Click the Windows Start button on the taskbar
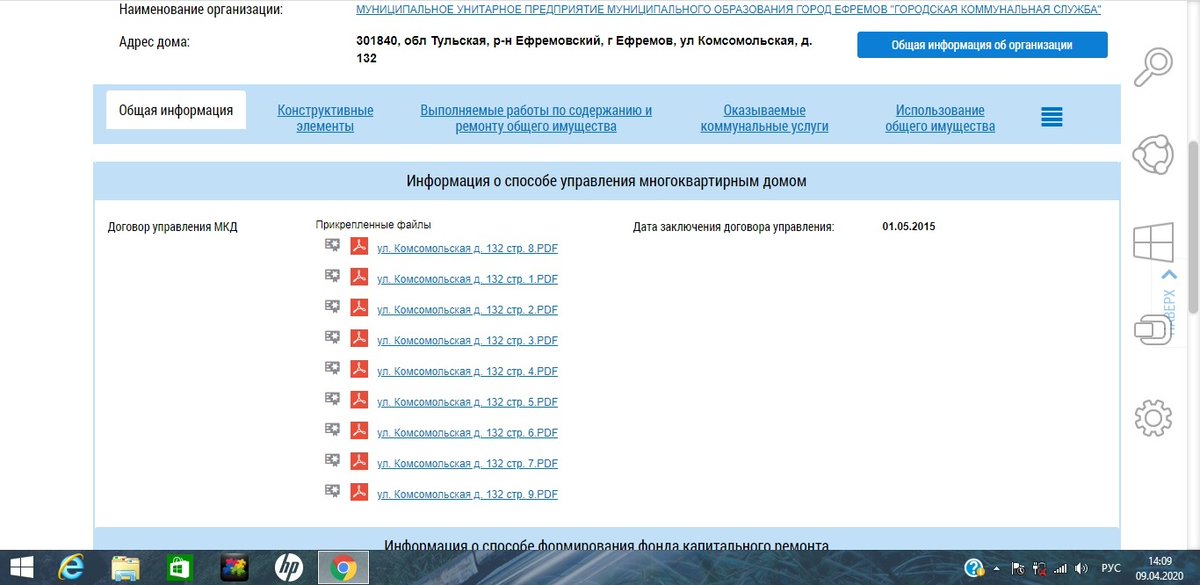 point(21,567)
